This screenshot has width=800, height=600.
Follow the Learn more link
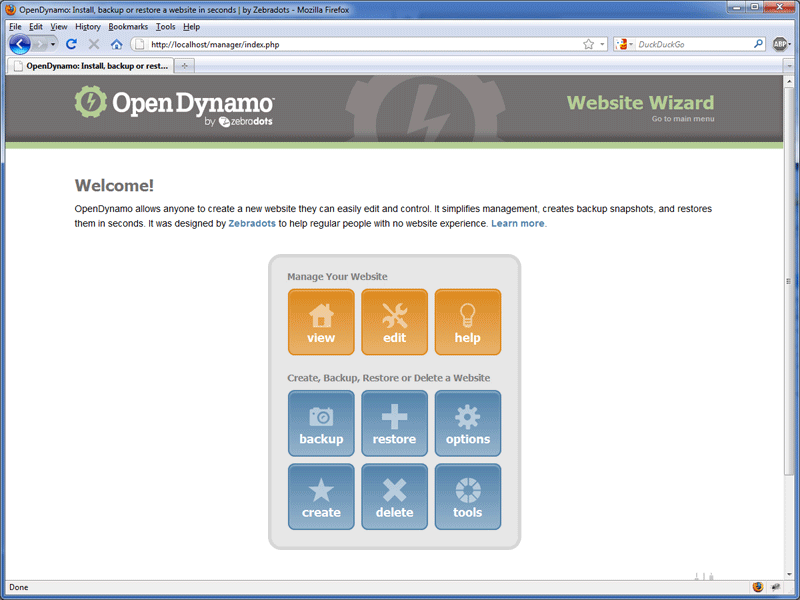[518, 223]
